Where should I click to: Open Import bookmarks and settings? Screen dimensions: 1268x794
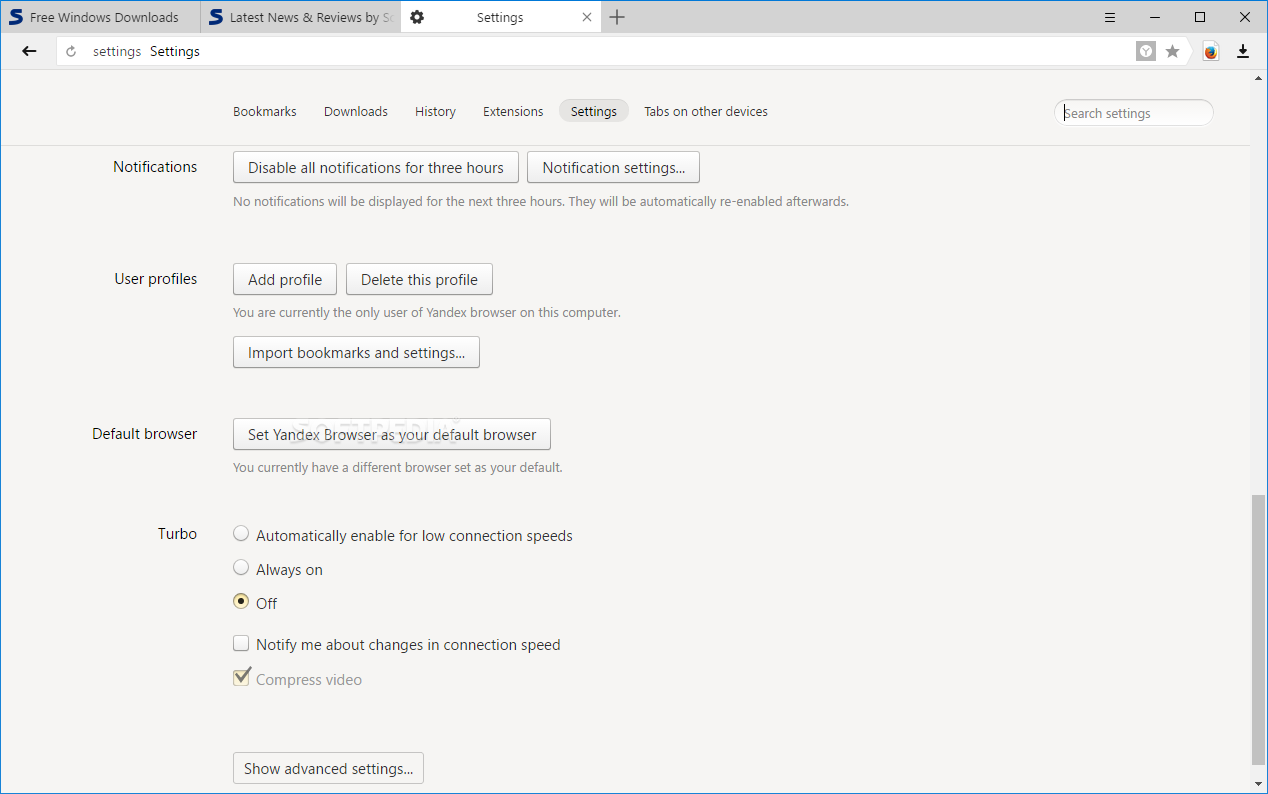point(356,352)
